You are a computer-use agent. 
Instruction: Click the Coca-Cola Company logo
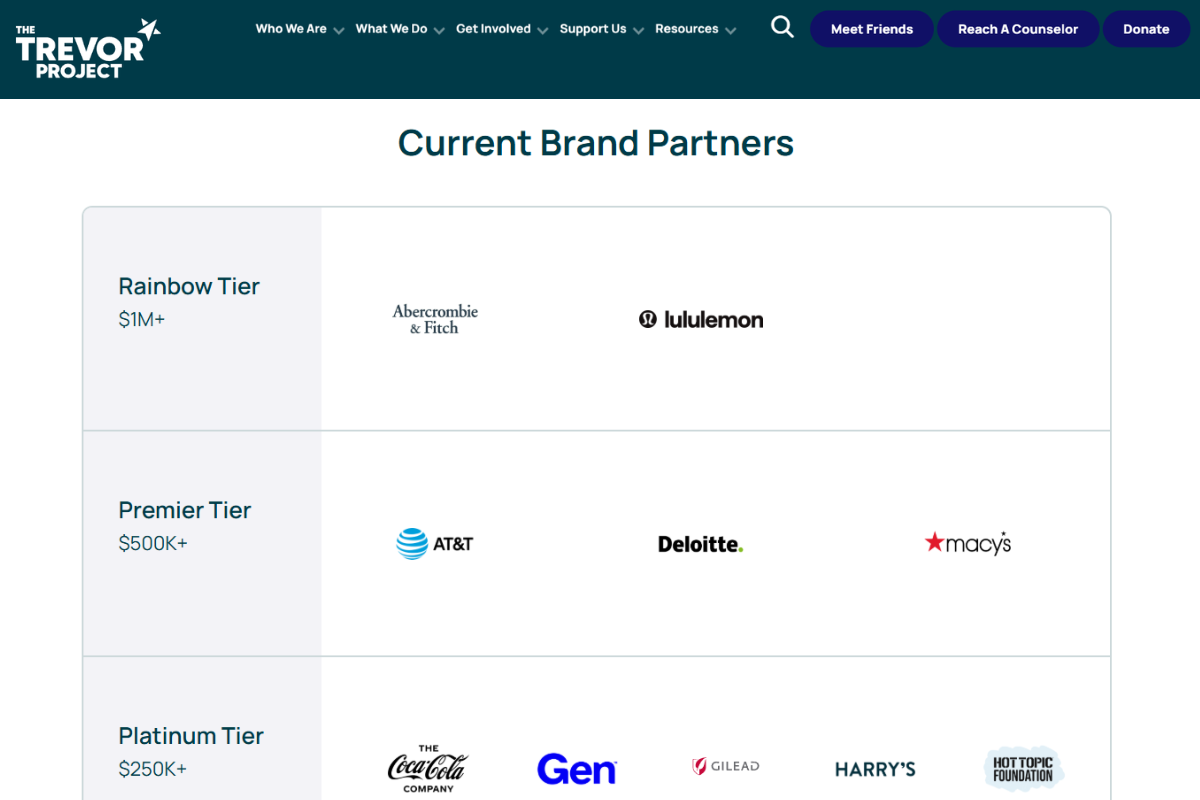(427, 768)
